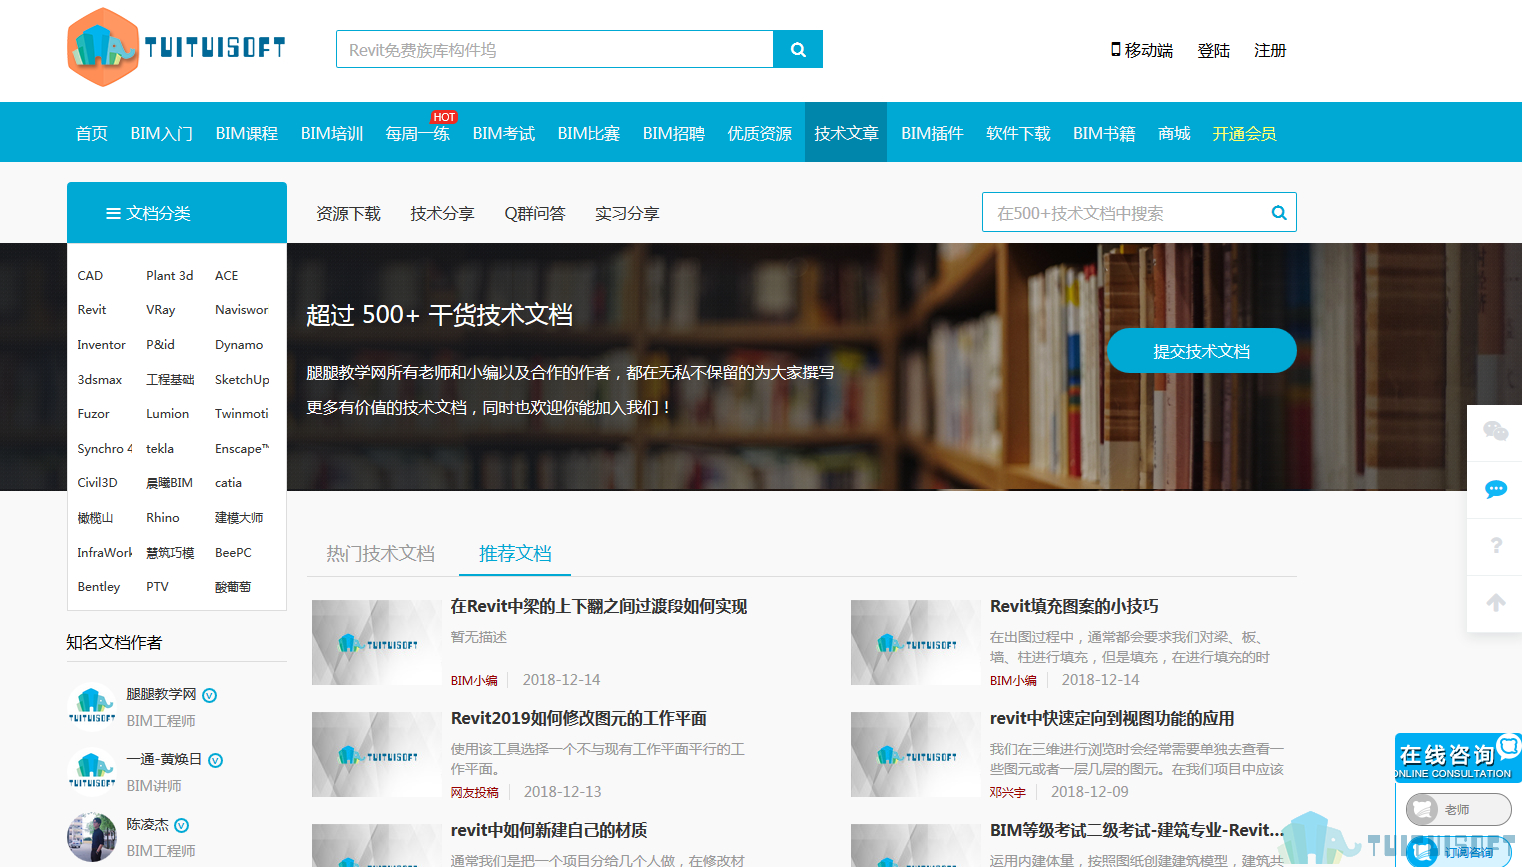Image resolution: width=1522 pixels, height=867 pixels.
Task: Click verified badge next to 腿腿教学网
Action: [210, 695]
